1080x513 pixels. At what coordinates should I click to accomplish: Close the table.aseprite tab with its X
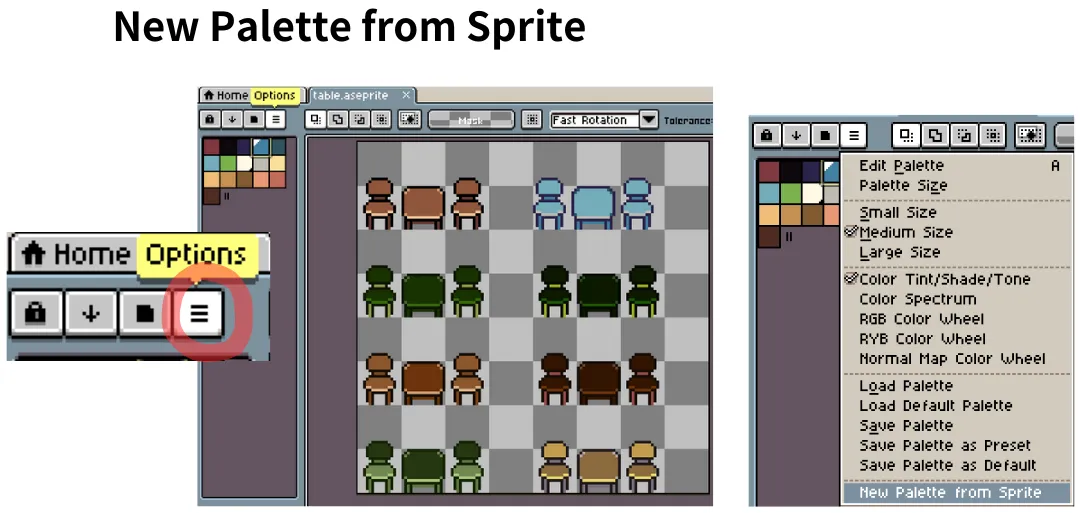click(406, 95)
